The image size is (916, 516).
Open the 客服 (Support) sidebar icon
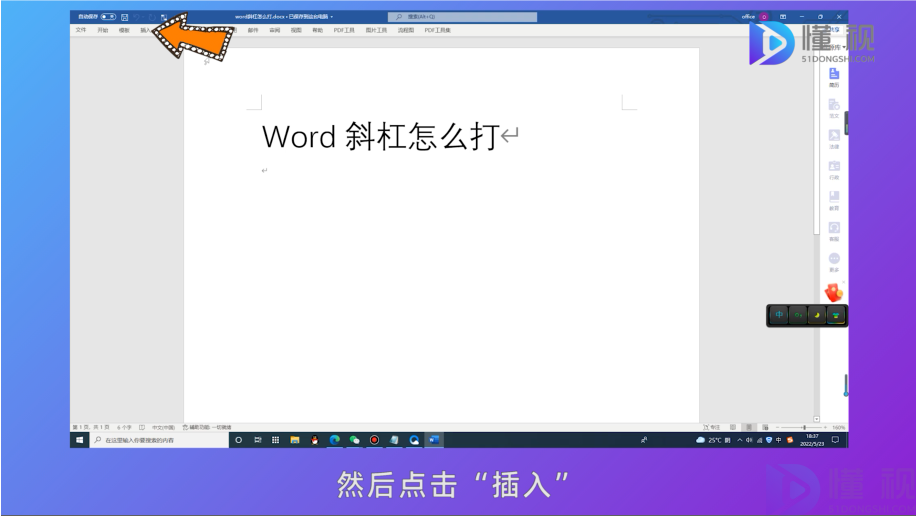coord(834,231)
